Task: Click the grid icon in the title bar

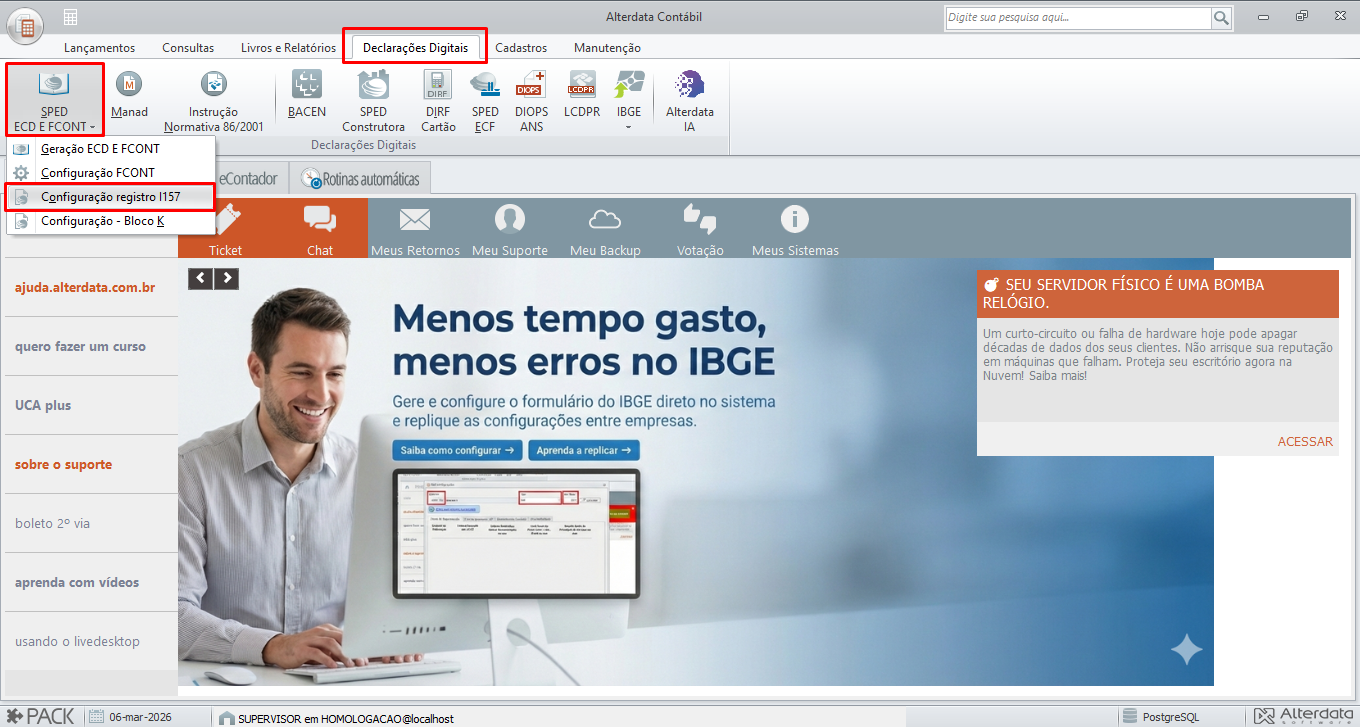Action: 71,17
